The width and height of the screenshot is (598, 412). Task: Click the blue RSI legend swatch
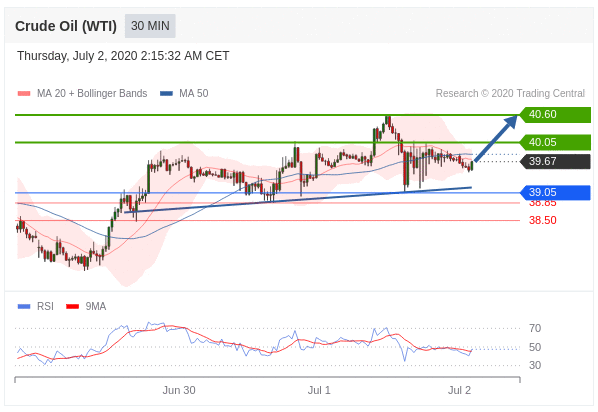pyautogui.click(x=24, y=306)
